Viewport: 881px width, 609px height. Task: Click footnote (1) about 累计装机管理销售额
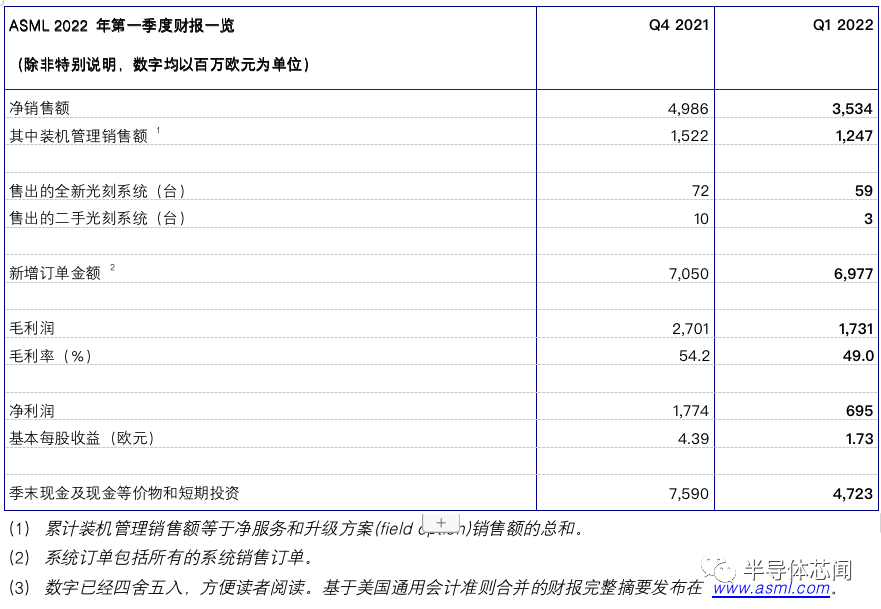297,529
